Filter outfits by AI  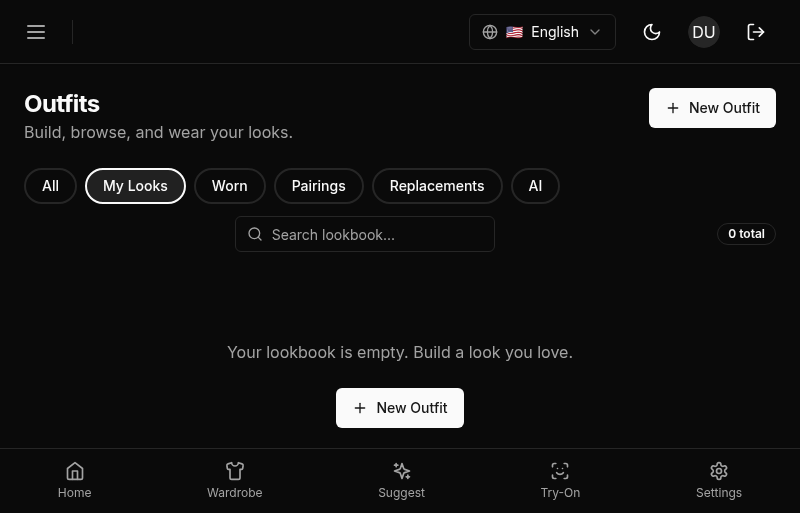535,186
